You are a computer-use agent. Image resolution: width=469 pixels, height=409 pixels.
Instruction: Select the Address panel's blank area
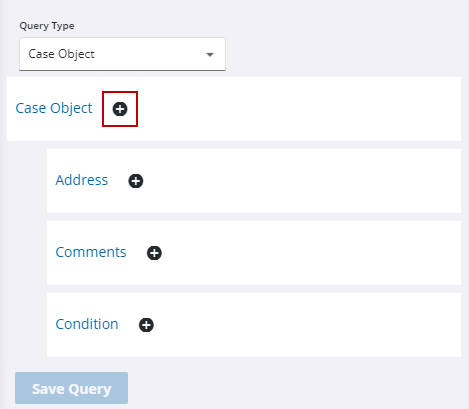click(300, 181)
